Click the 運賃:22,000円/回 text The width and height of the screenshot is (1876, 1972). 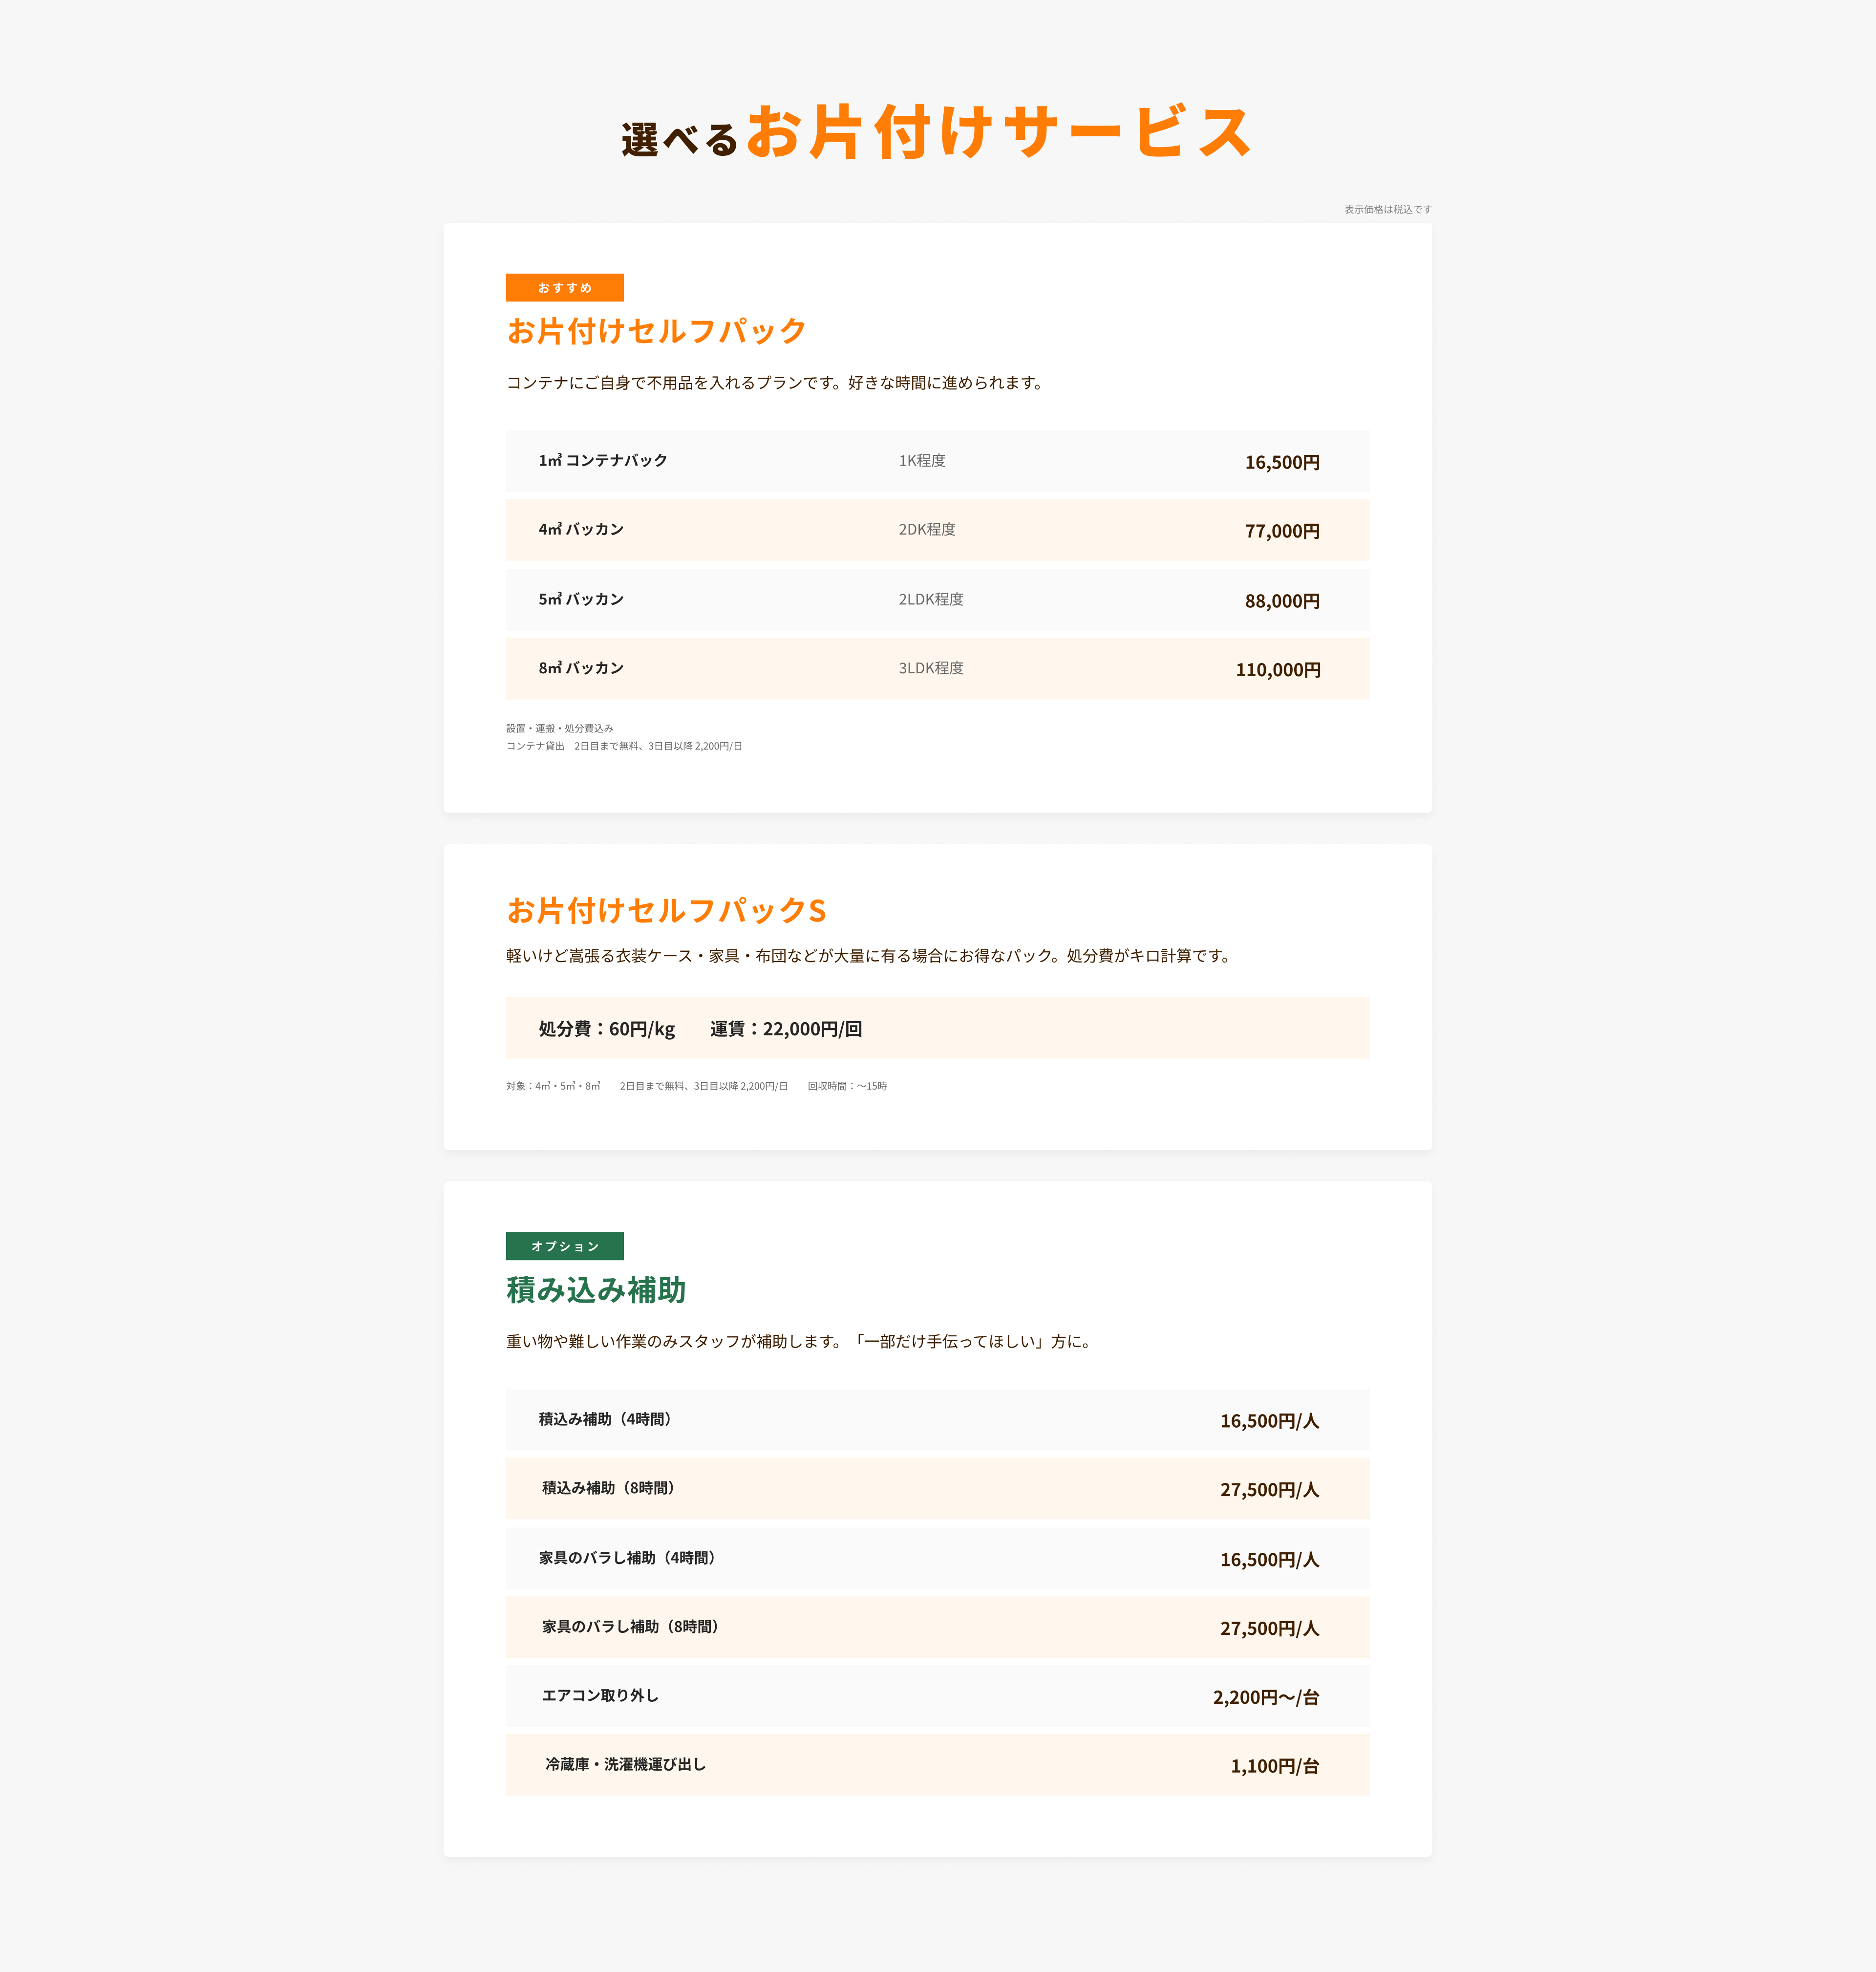[x=785, y=1029]
